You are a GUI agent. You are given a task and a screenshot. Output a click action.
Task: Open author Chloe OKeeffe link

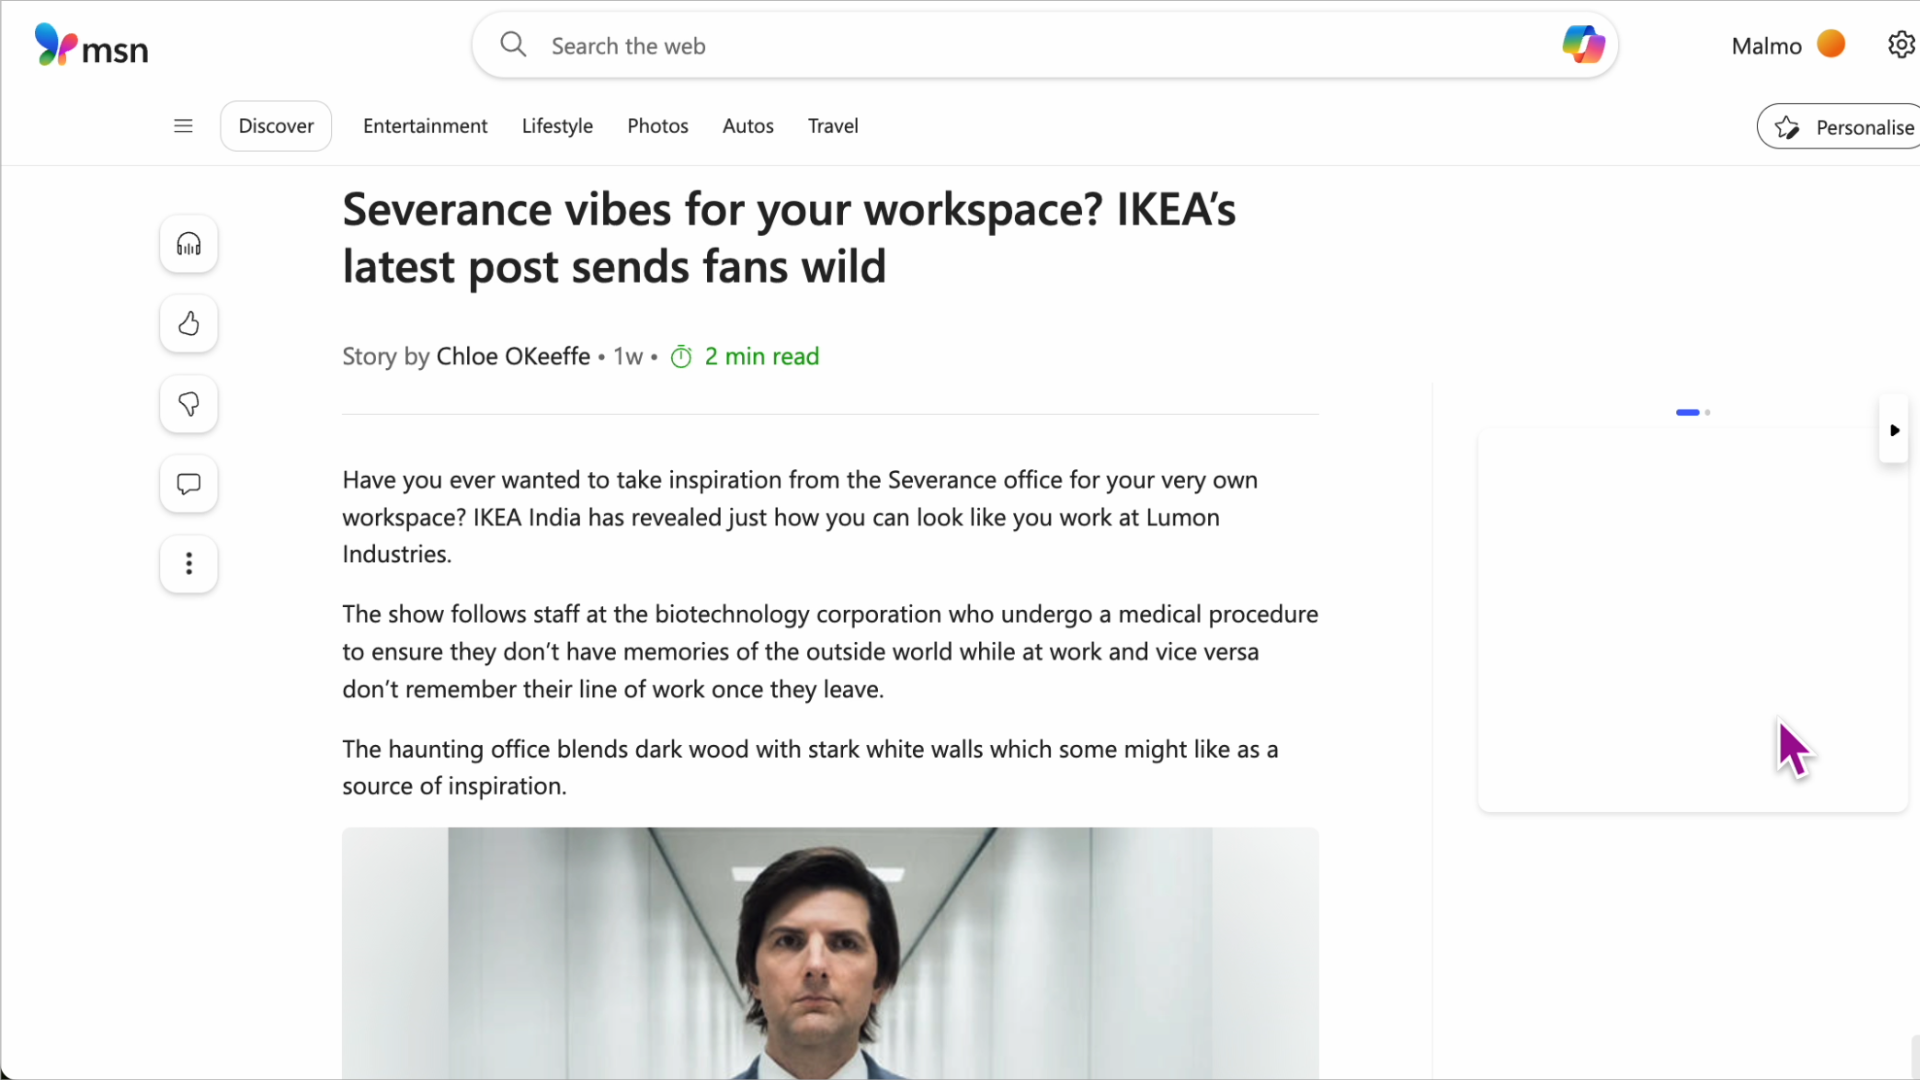tap(513, 357)
